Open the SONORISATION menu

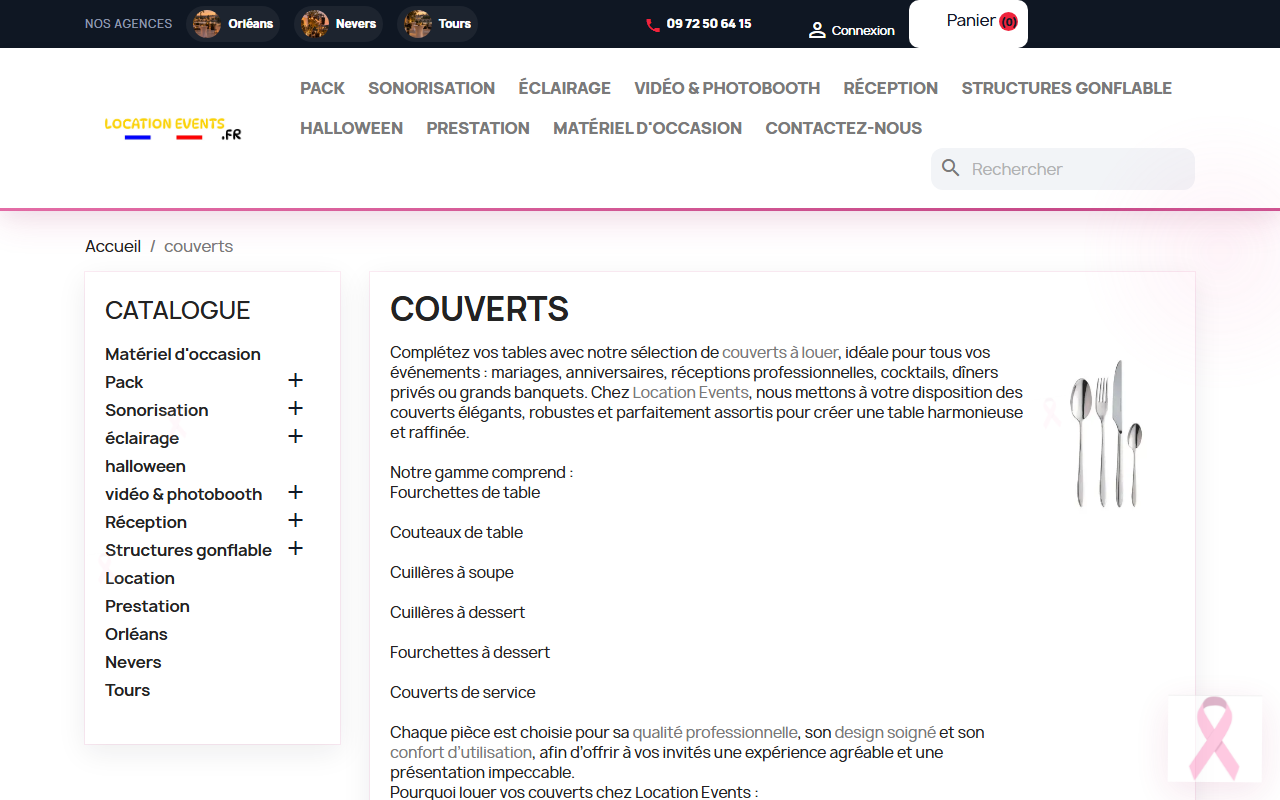[431, 88]
